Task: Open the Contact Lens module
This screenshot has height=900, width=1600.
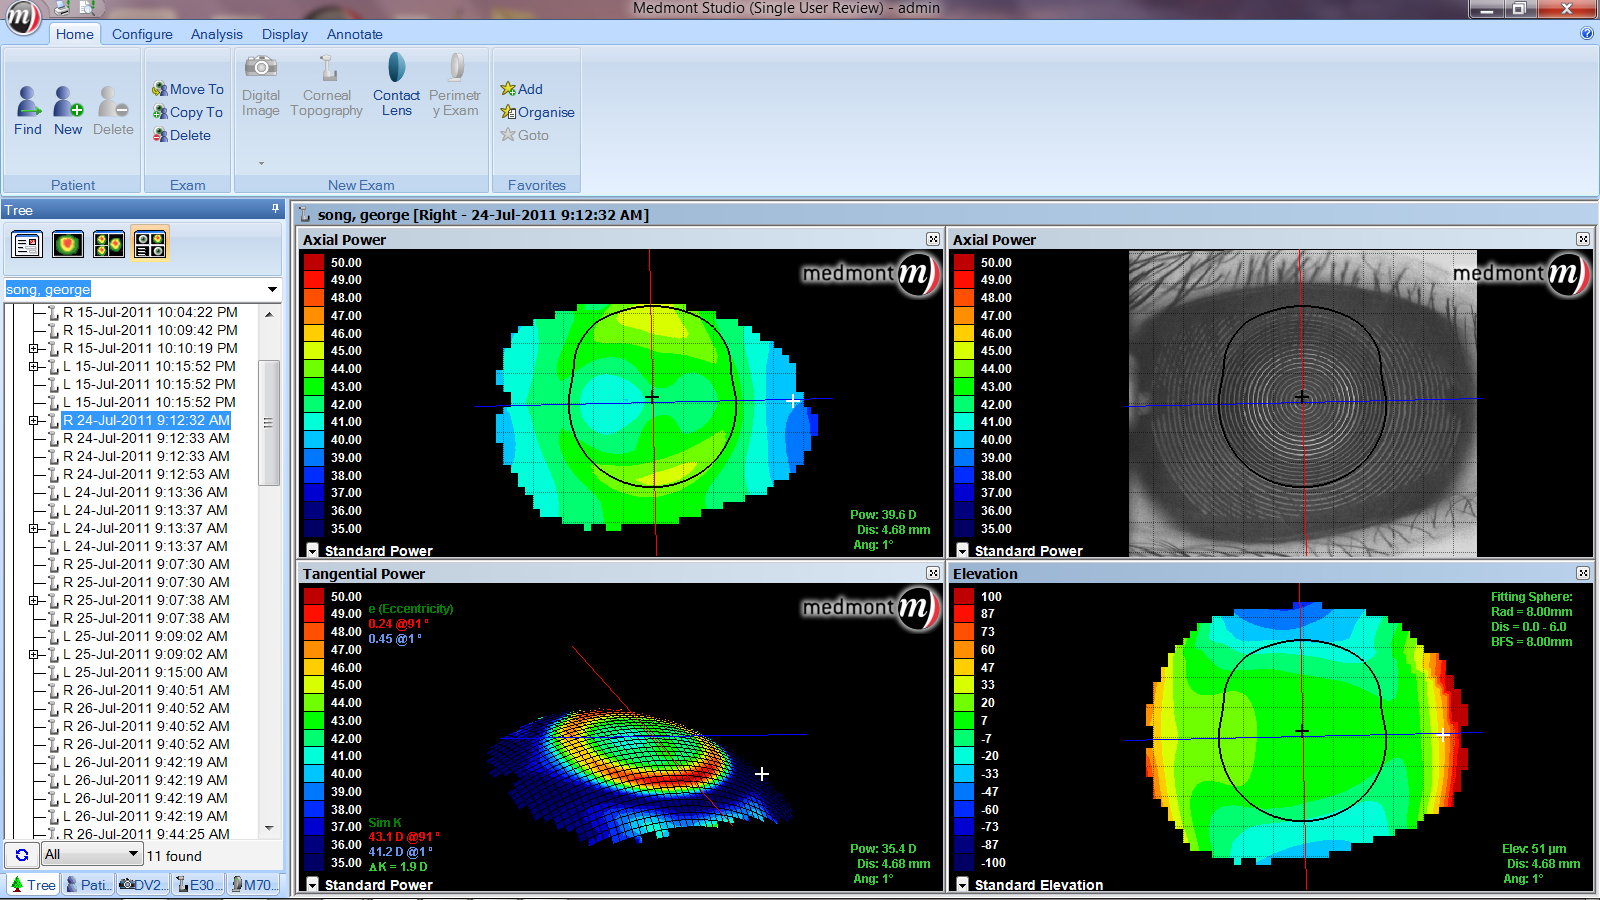Action: (397, 85)
